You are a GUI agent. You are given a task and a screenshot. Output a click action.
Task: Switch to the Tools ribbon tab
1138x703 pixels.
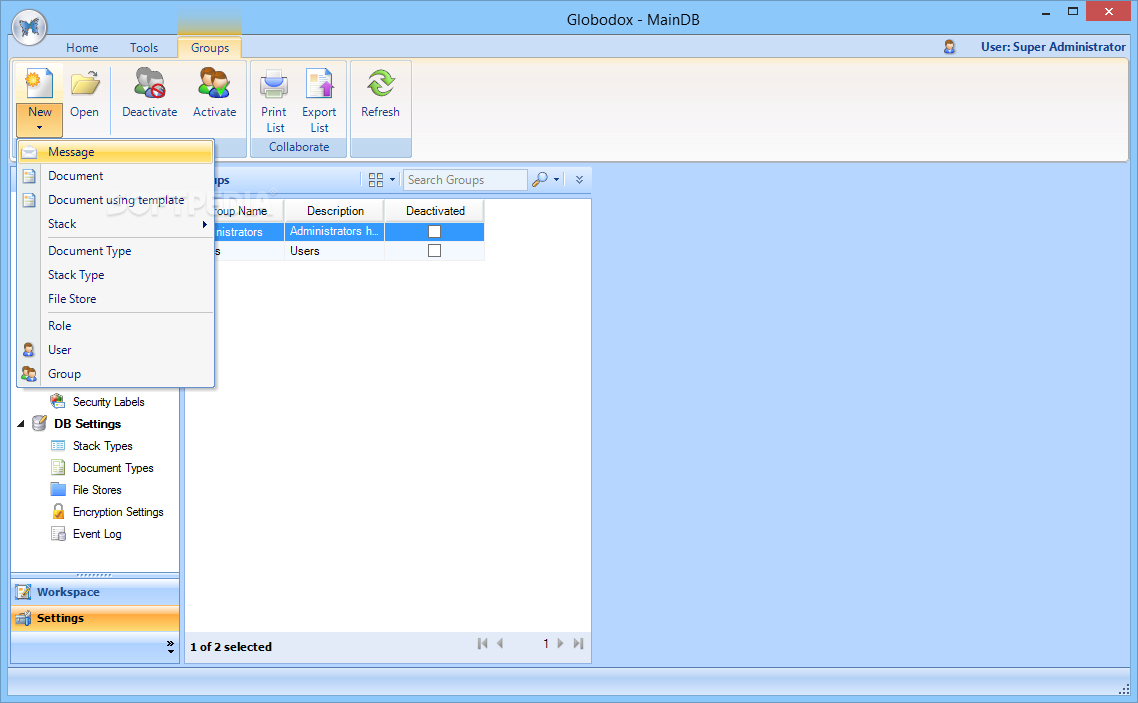[144, 48]
